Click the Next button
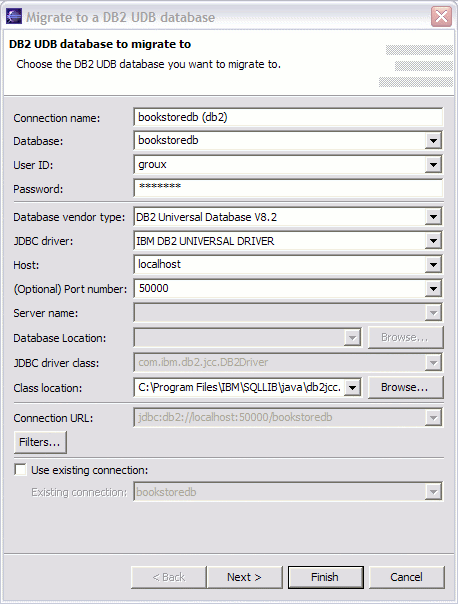Screen dimensions: 458x604 pos(245,577)
